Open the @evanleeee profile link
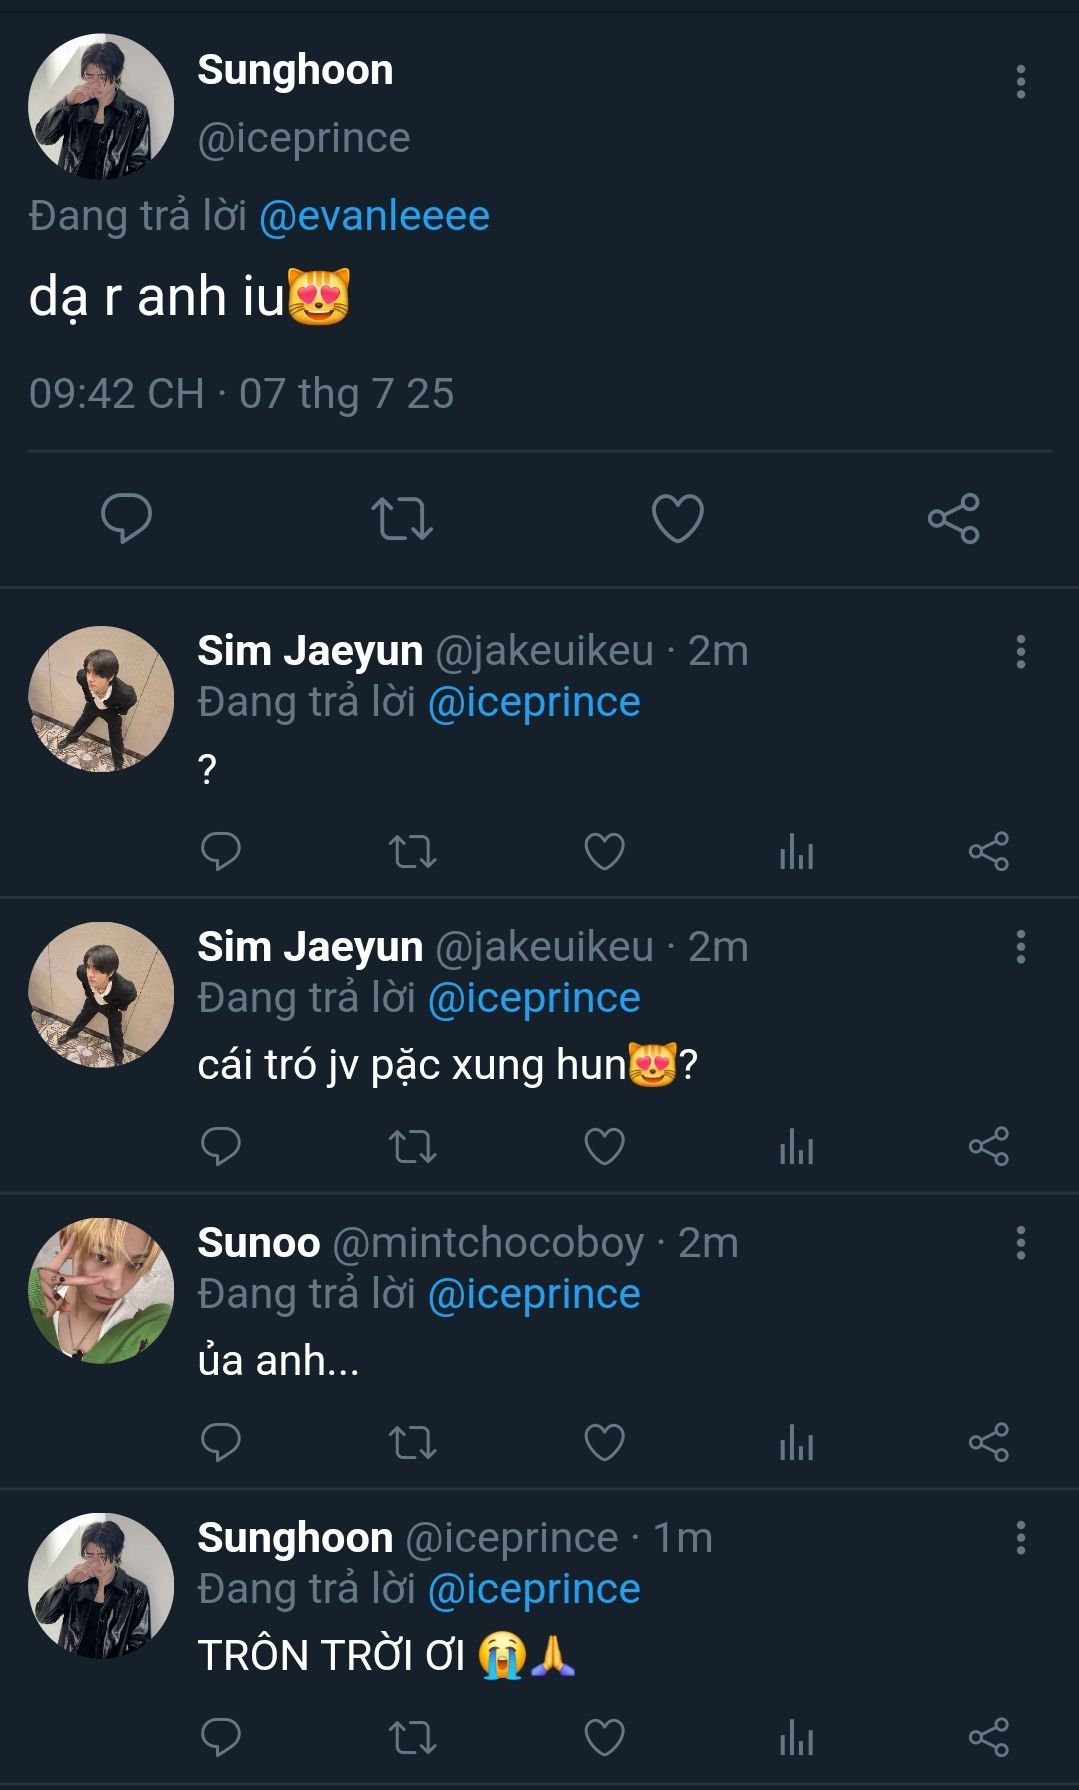 [374, 216]
